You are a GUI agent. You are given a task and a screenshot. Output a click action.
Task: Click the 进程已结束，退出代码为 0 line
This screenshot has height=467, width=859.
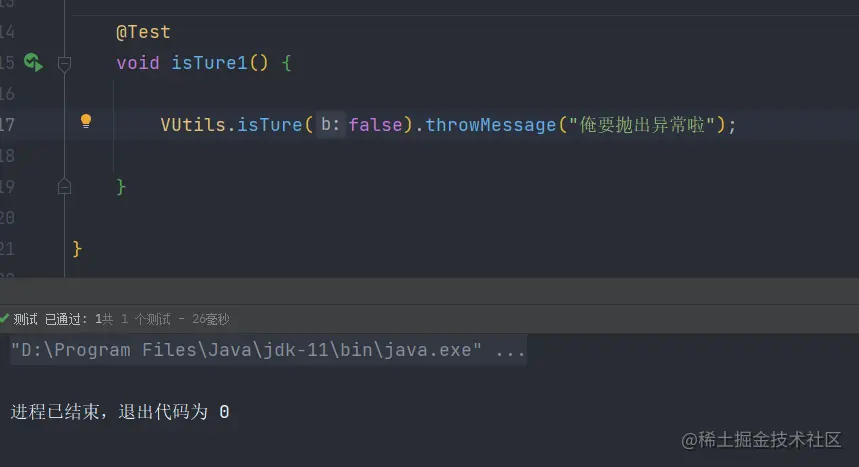[120, 412]
